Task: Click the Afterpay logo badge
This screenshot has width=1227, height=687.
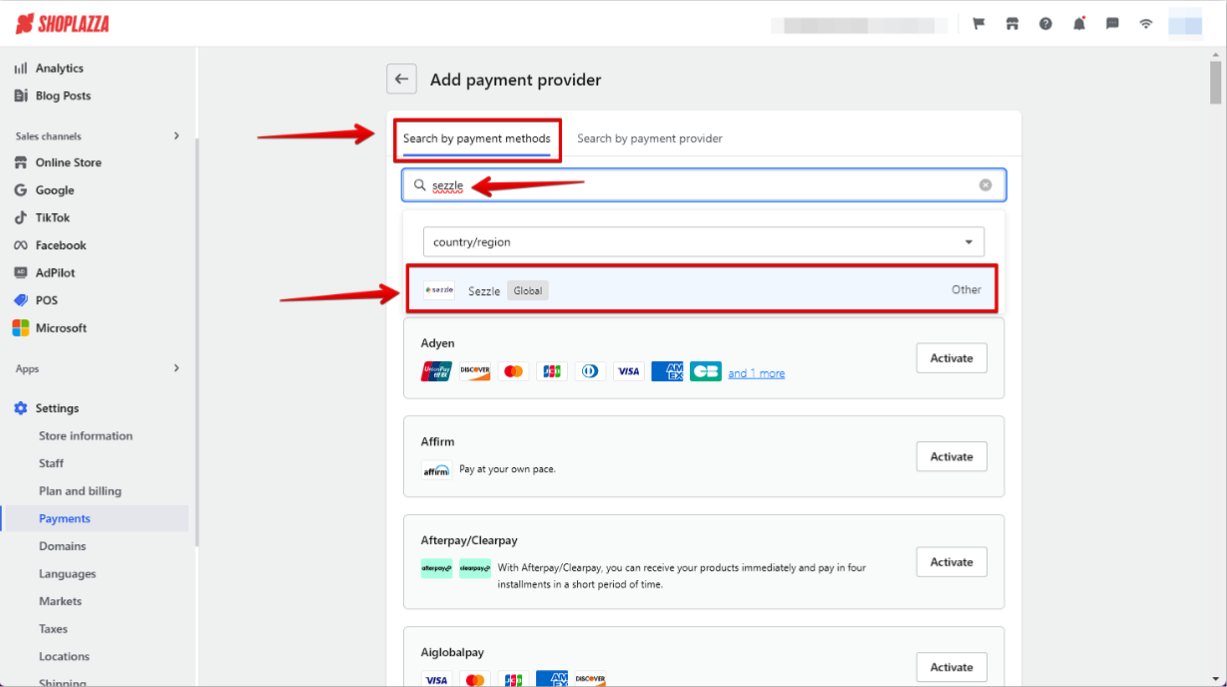Action: click(x=436, y=568)
